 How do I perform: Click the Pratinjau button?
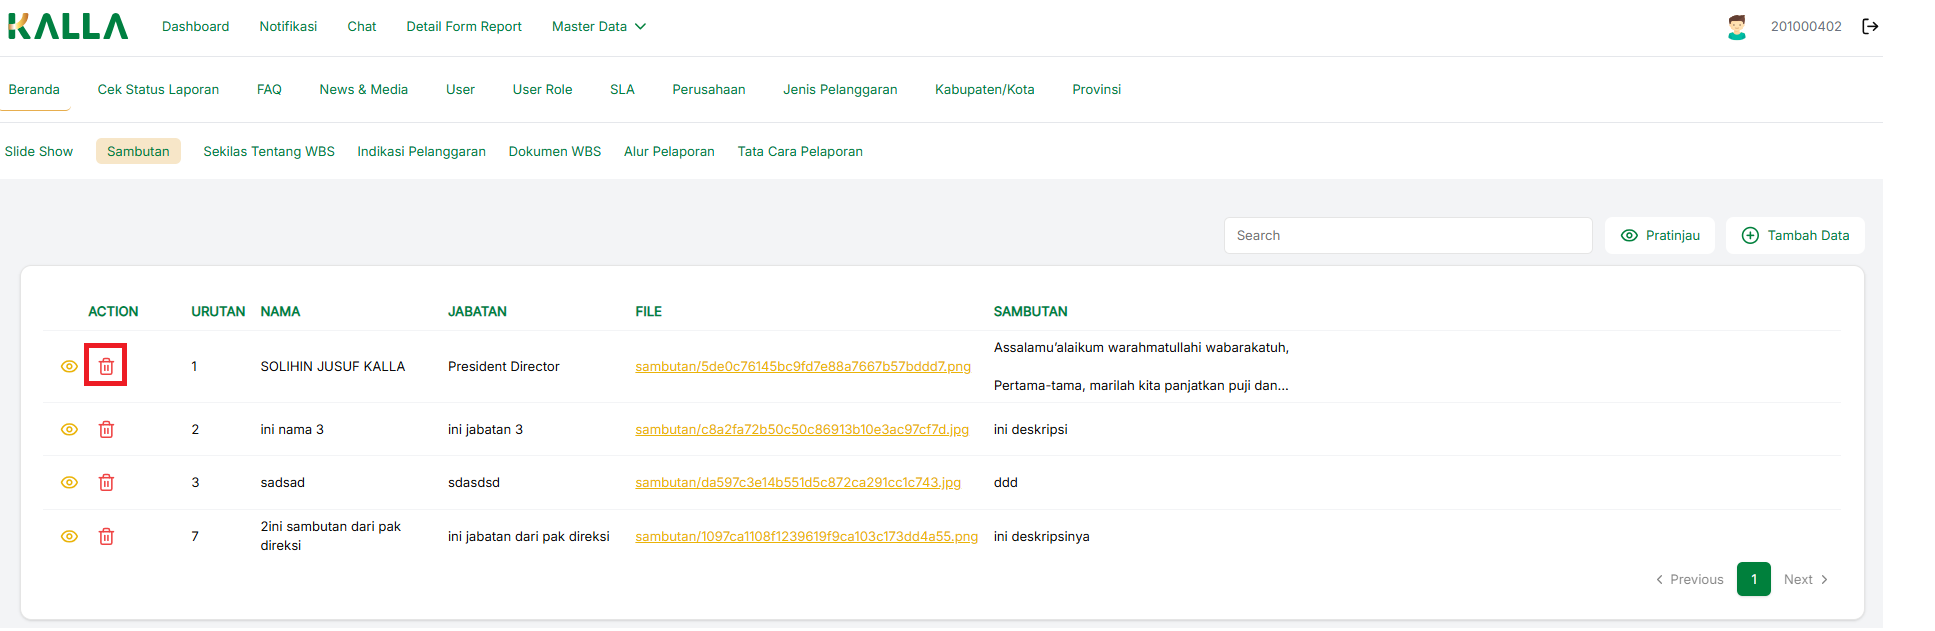(1659, 236)
